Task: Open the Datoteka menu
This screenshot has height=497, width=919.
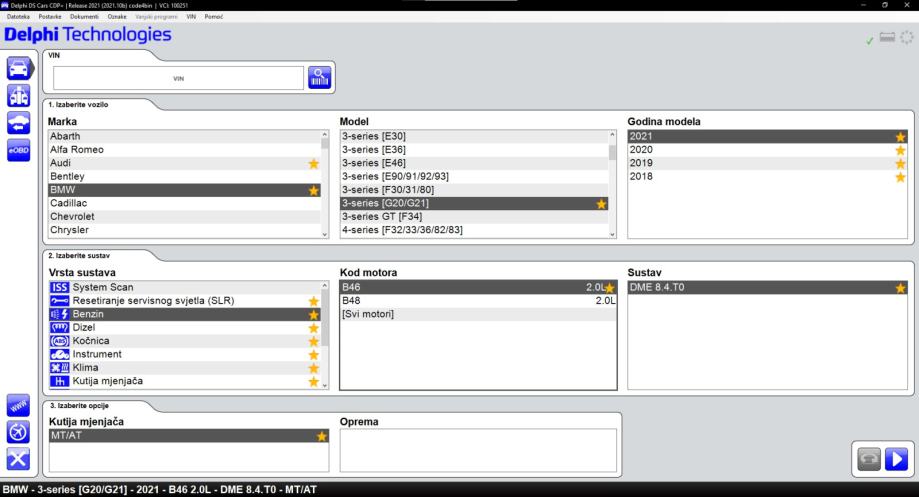Action: point(18,16)
